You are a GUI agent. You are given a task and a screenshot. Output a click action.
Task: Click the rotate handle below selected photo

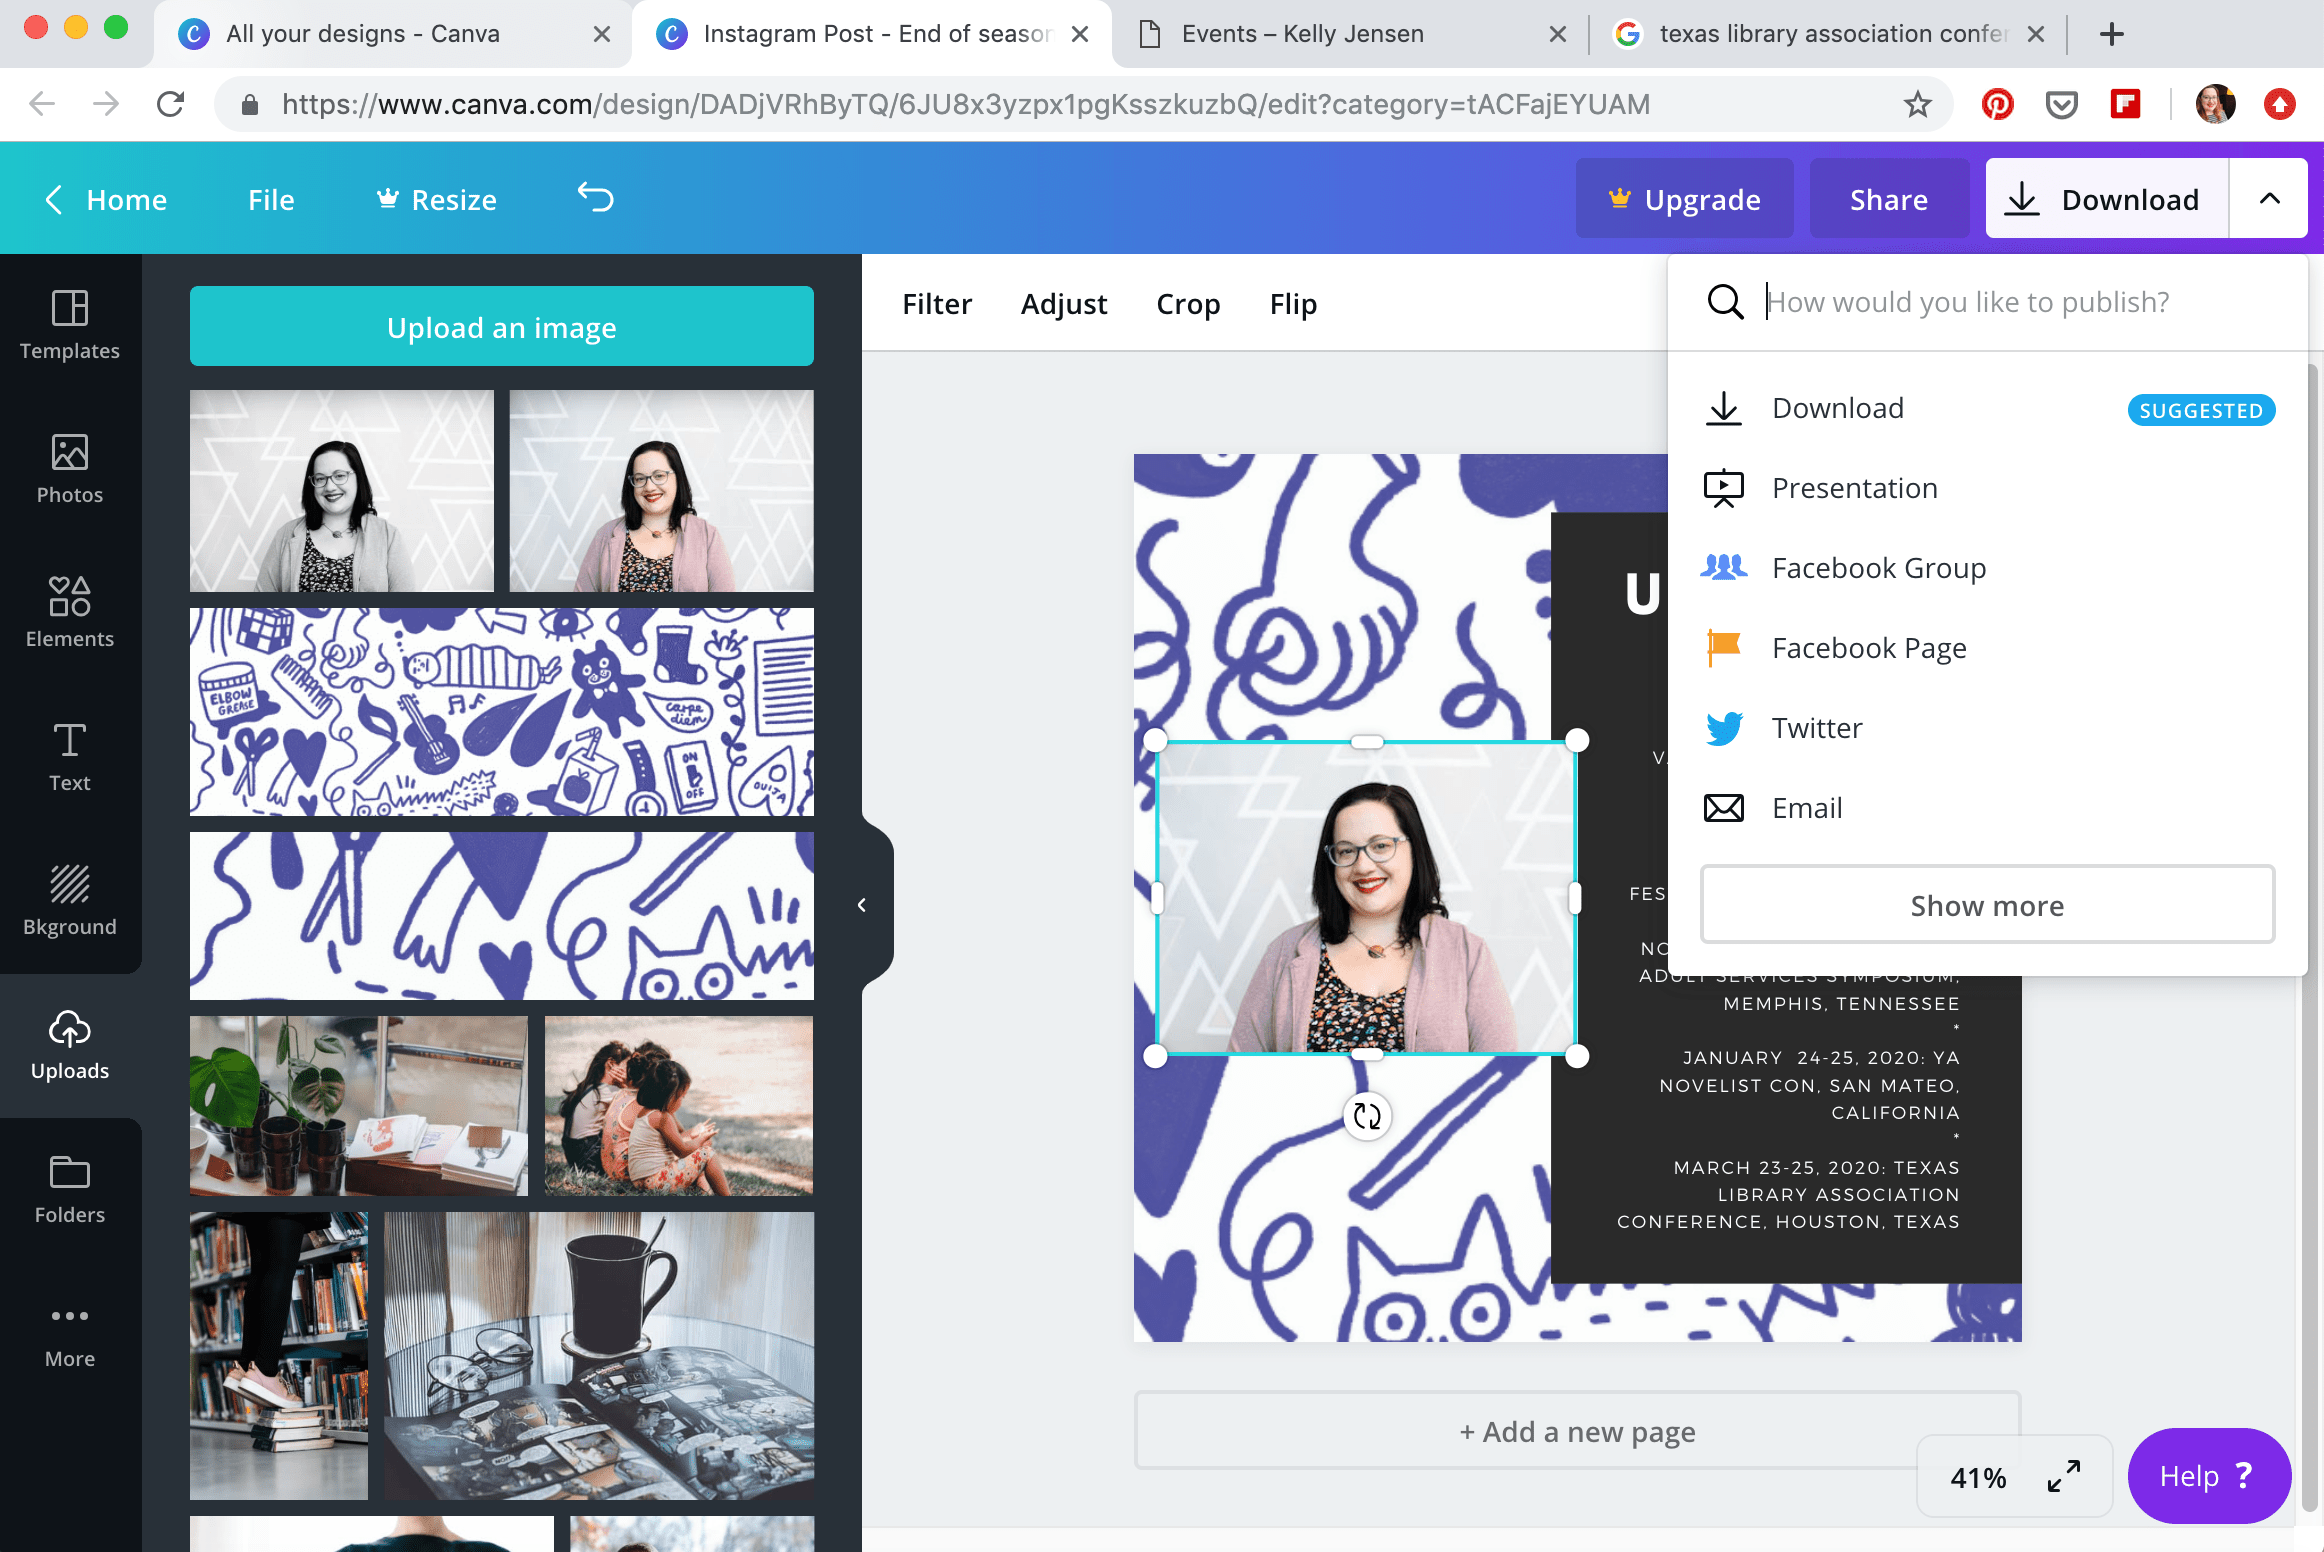click(x=1367, y=1115)
